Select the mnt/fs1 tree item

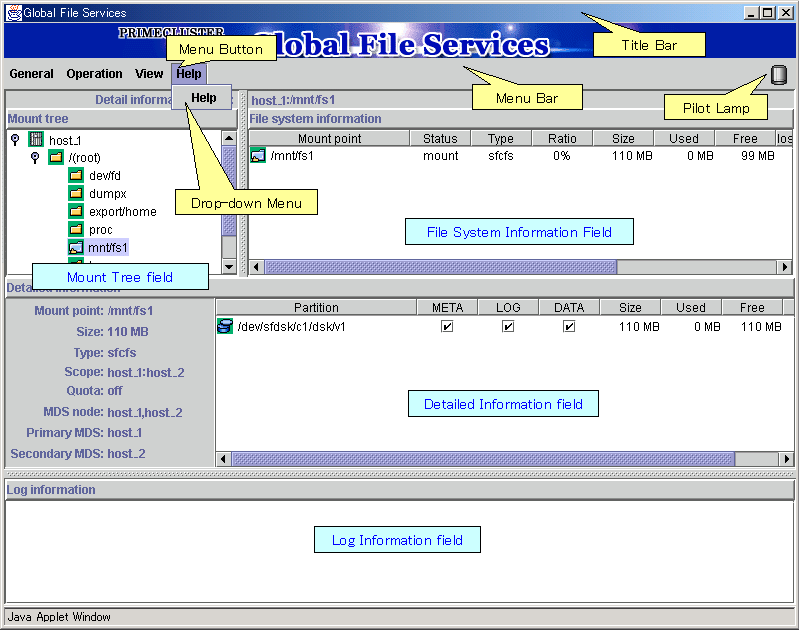pyautogui.click(x=108, y=248)
